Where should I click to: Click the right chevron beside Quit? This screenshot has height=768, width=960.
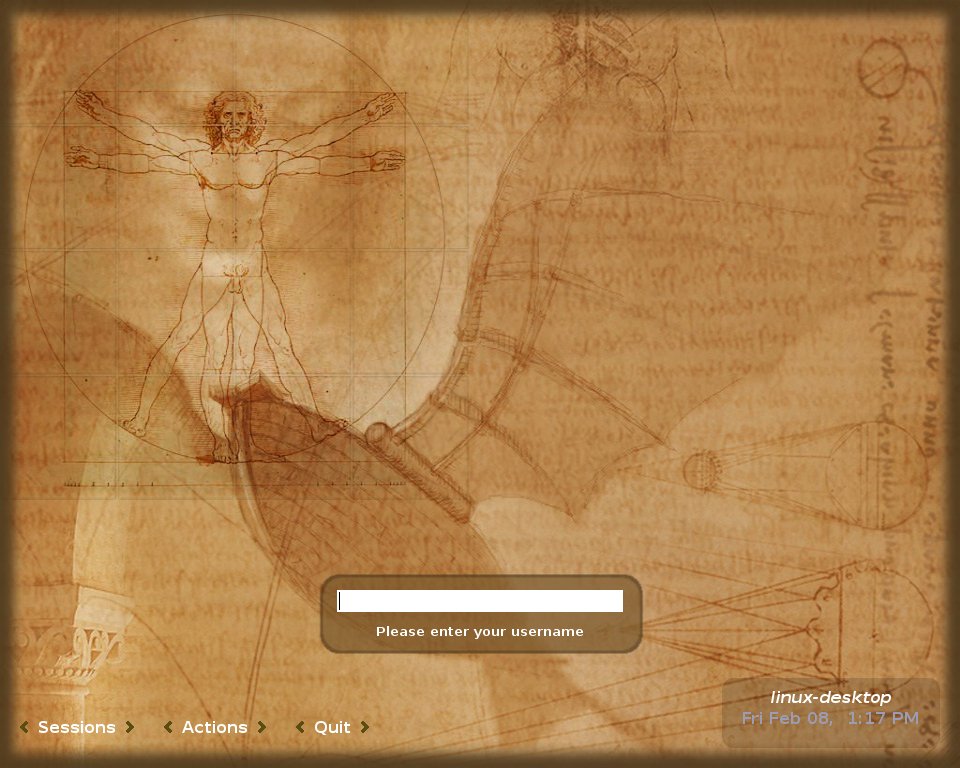click(364, 727)
